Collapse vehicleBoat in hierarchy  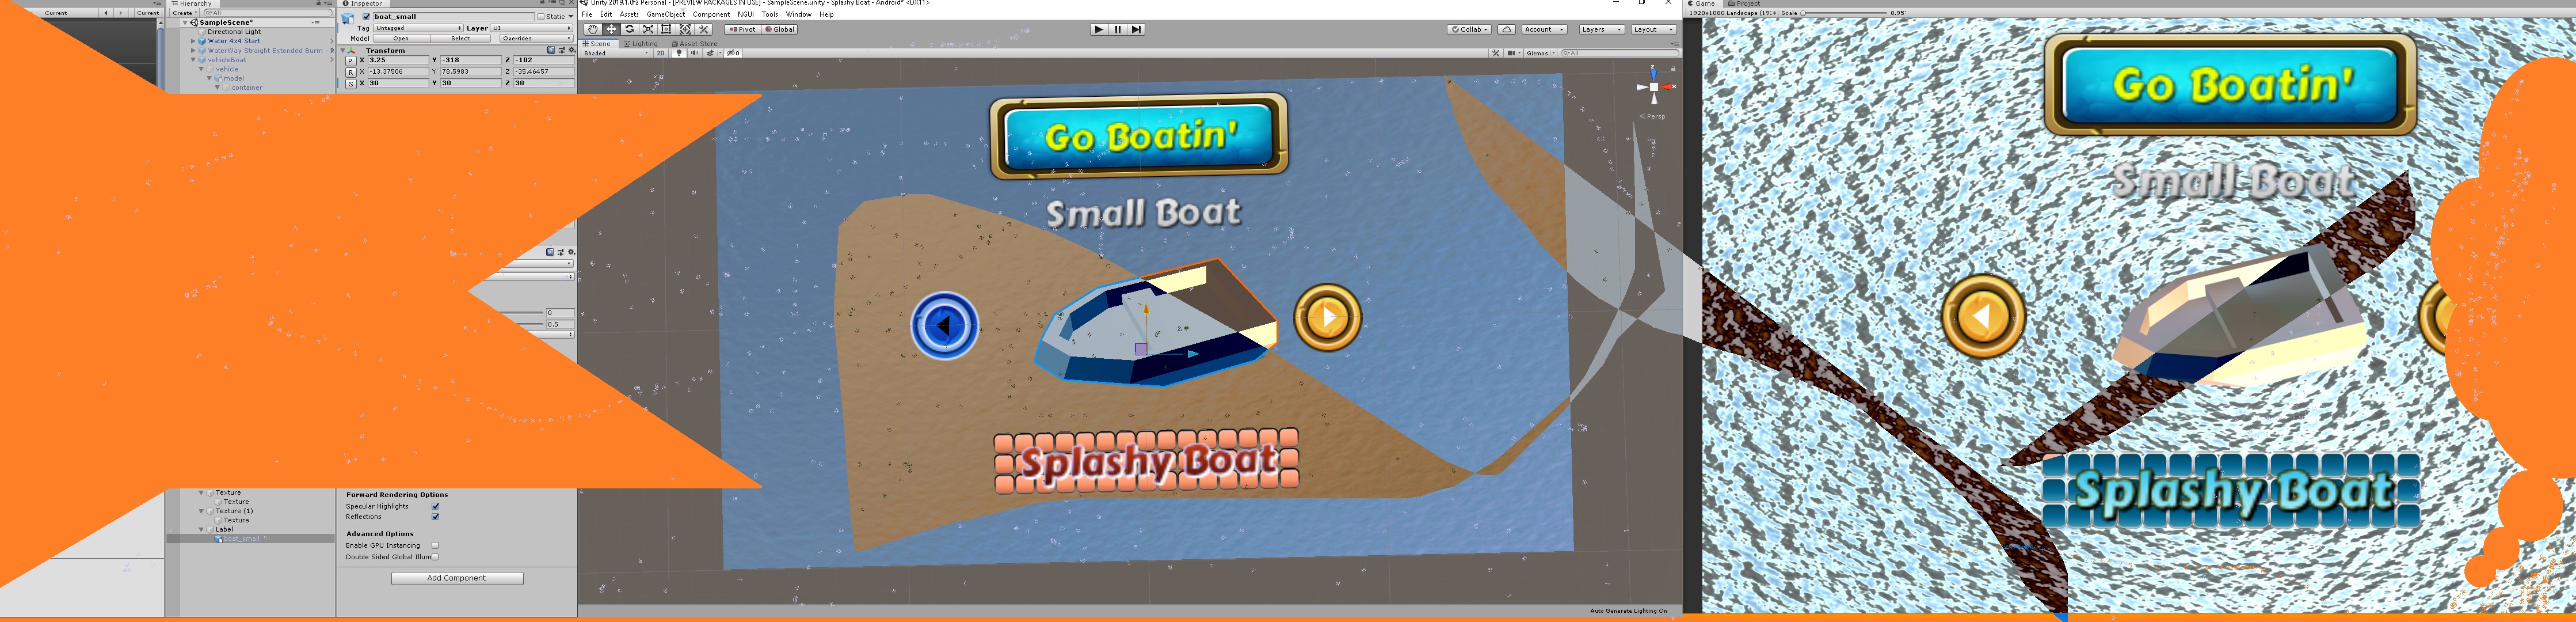193,60
